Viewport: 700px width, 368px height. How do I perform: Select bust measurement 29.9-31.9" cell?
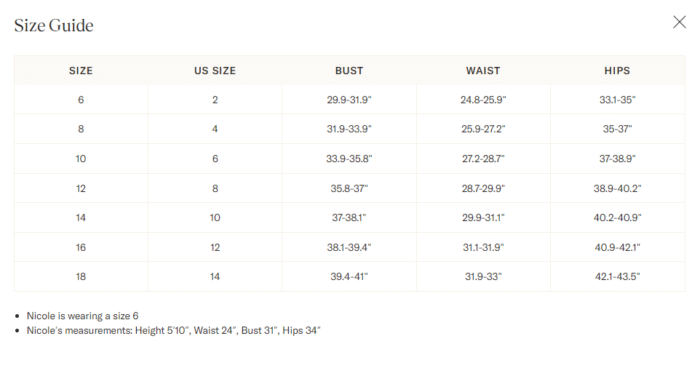pyautogui.click(x=349, y=100)
